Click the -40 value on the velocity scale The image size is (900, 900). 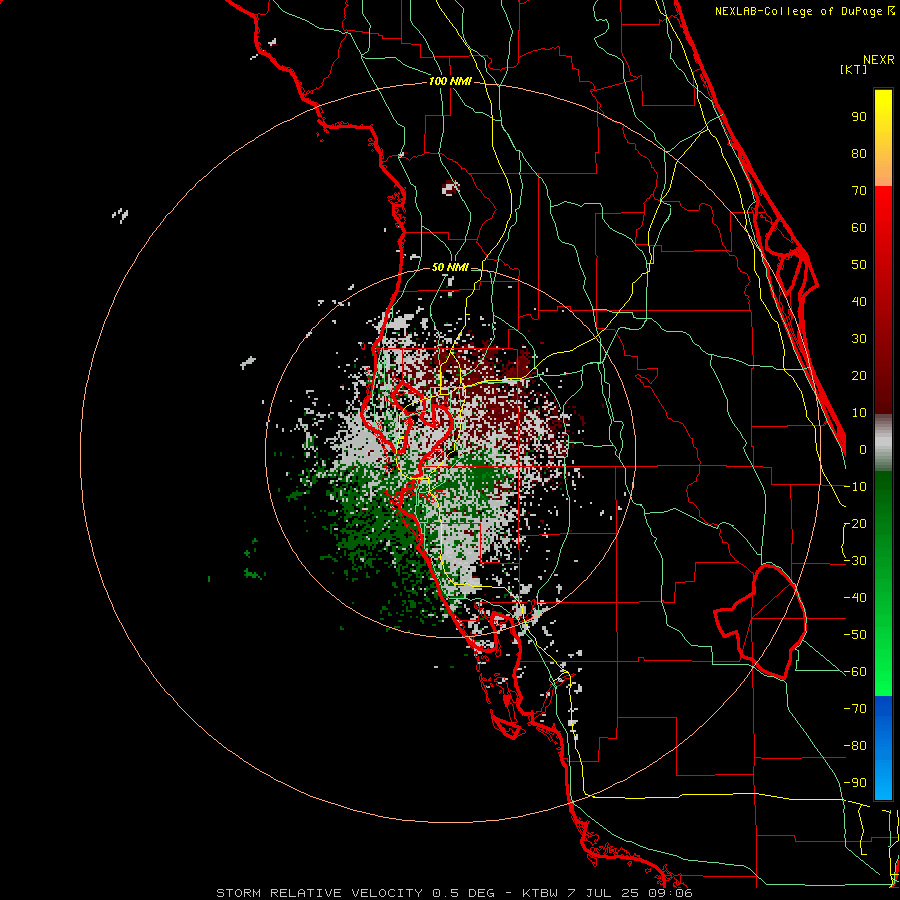855,598
